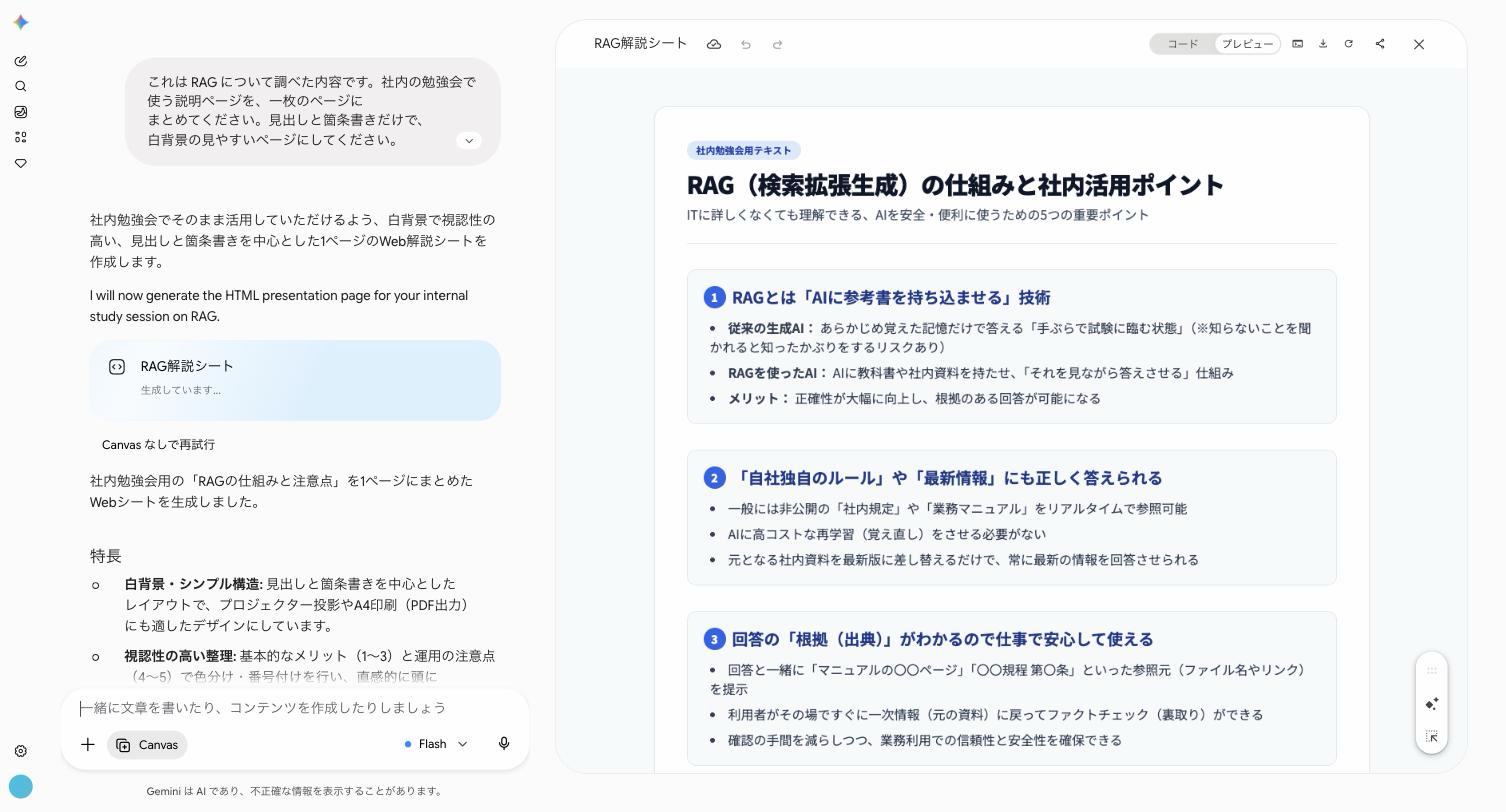
Task: Click the numbered circle 2 badge
Action: (714, 478)
